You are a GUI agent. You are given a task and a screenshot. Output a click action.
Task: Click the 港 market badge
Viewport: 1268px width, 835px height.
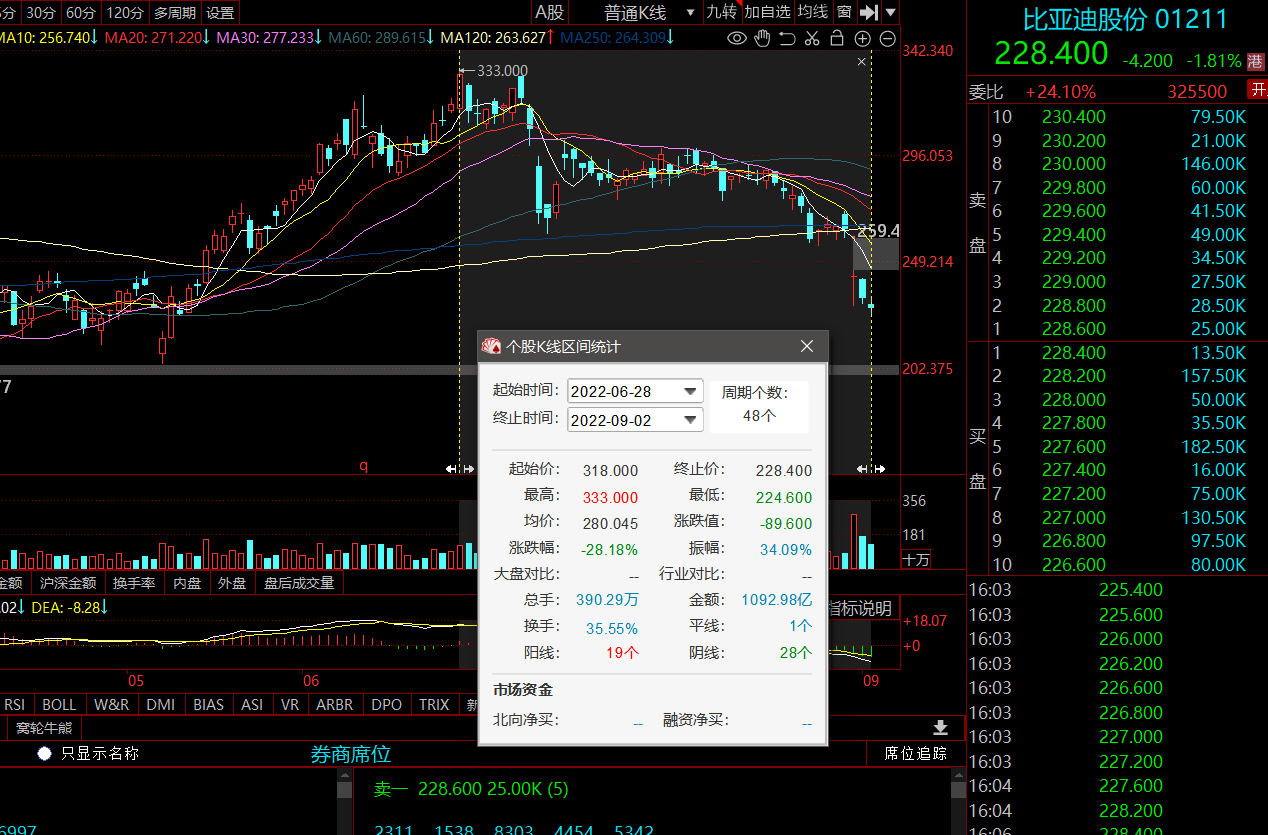pyautogui.click(x=1256, y=60)
